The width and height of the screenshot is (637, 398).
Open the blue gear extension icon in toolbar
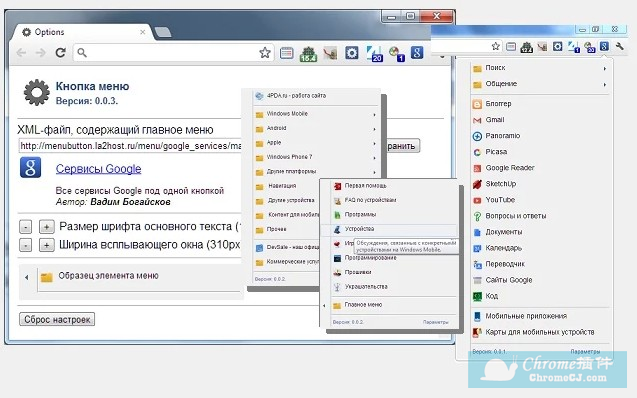tap(352, 53)
